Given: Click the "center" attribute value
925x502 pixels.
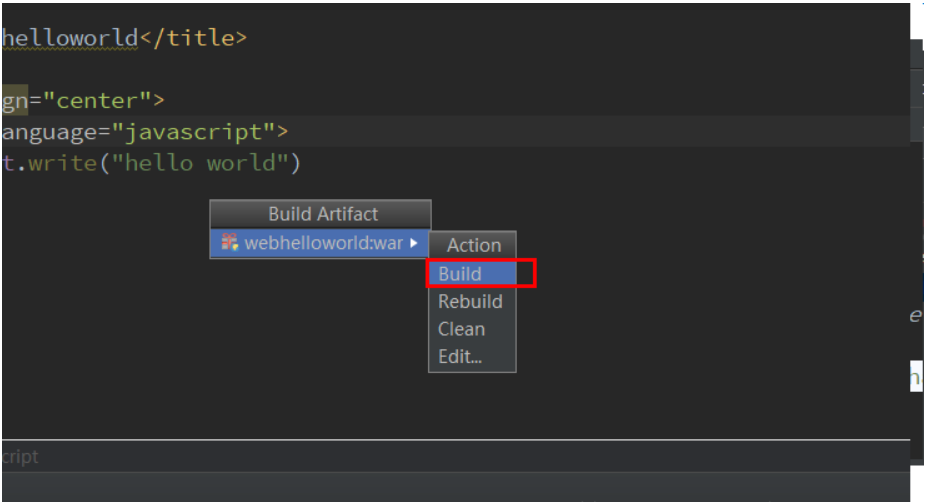Looking at the screenshot, I should coord(102,100).
